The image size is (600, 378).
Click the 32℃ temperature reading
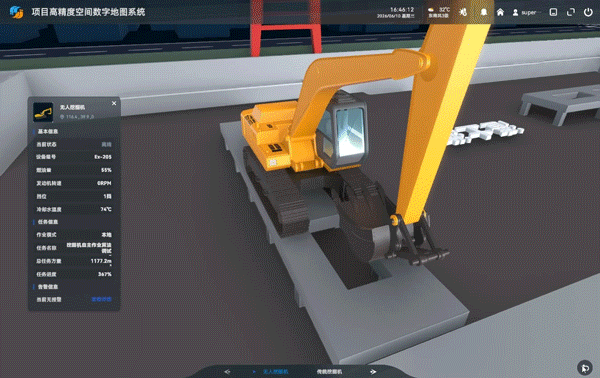pyautogui.click(x=445, y=10)
